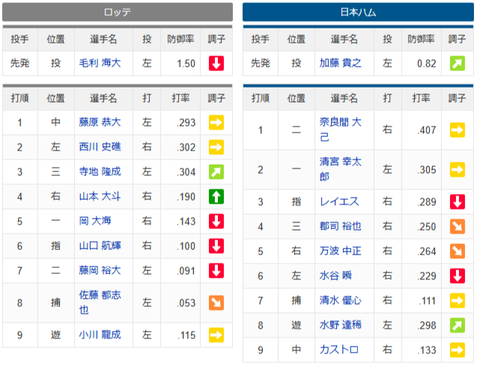480x366 pixels.
Task: Click batting average .298
Action: (427, 325)
